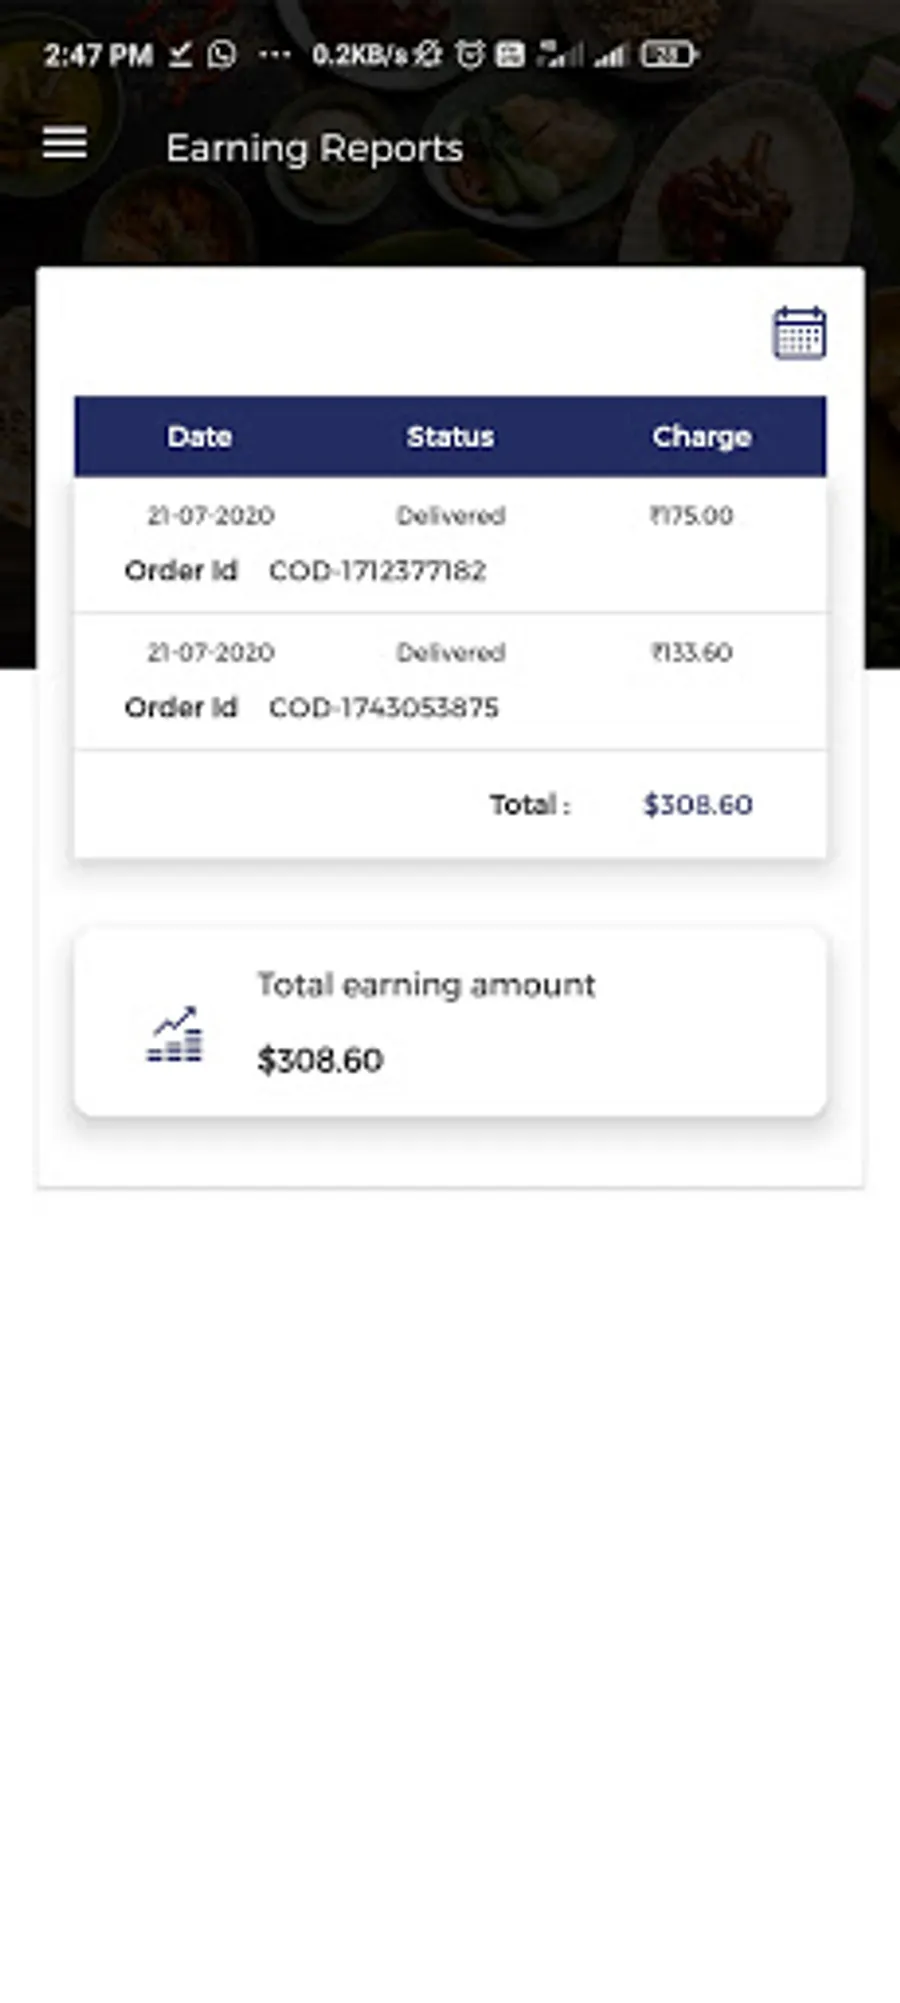Tap the WhatsApp notification icon
This screenshot has height=2003, width=900.
coord(222,54)
